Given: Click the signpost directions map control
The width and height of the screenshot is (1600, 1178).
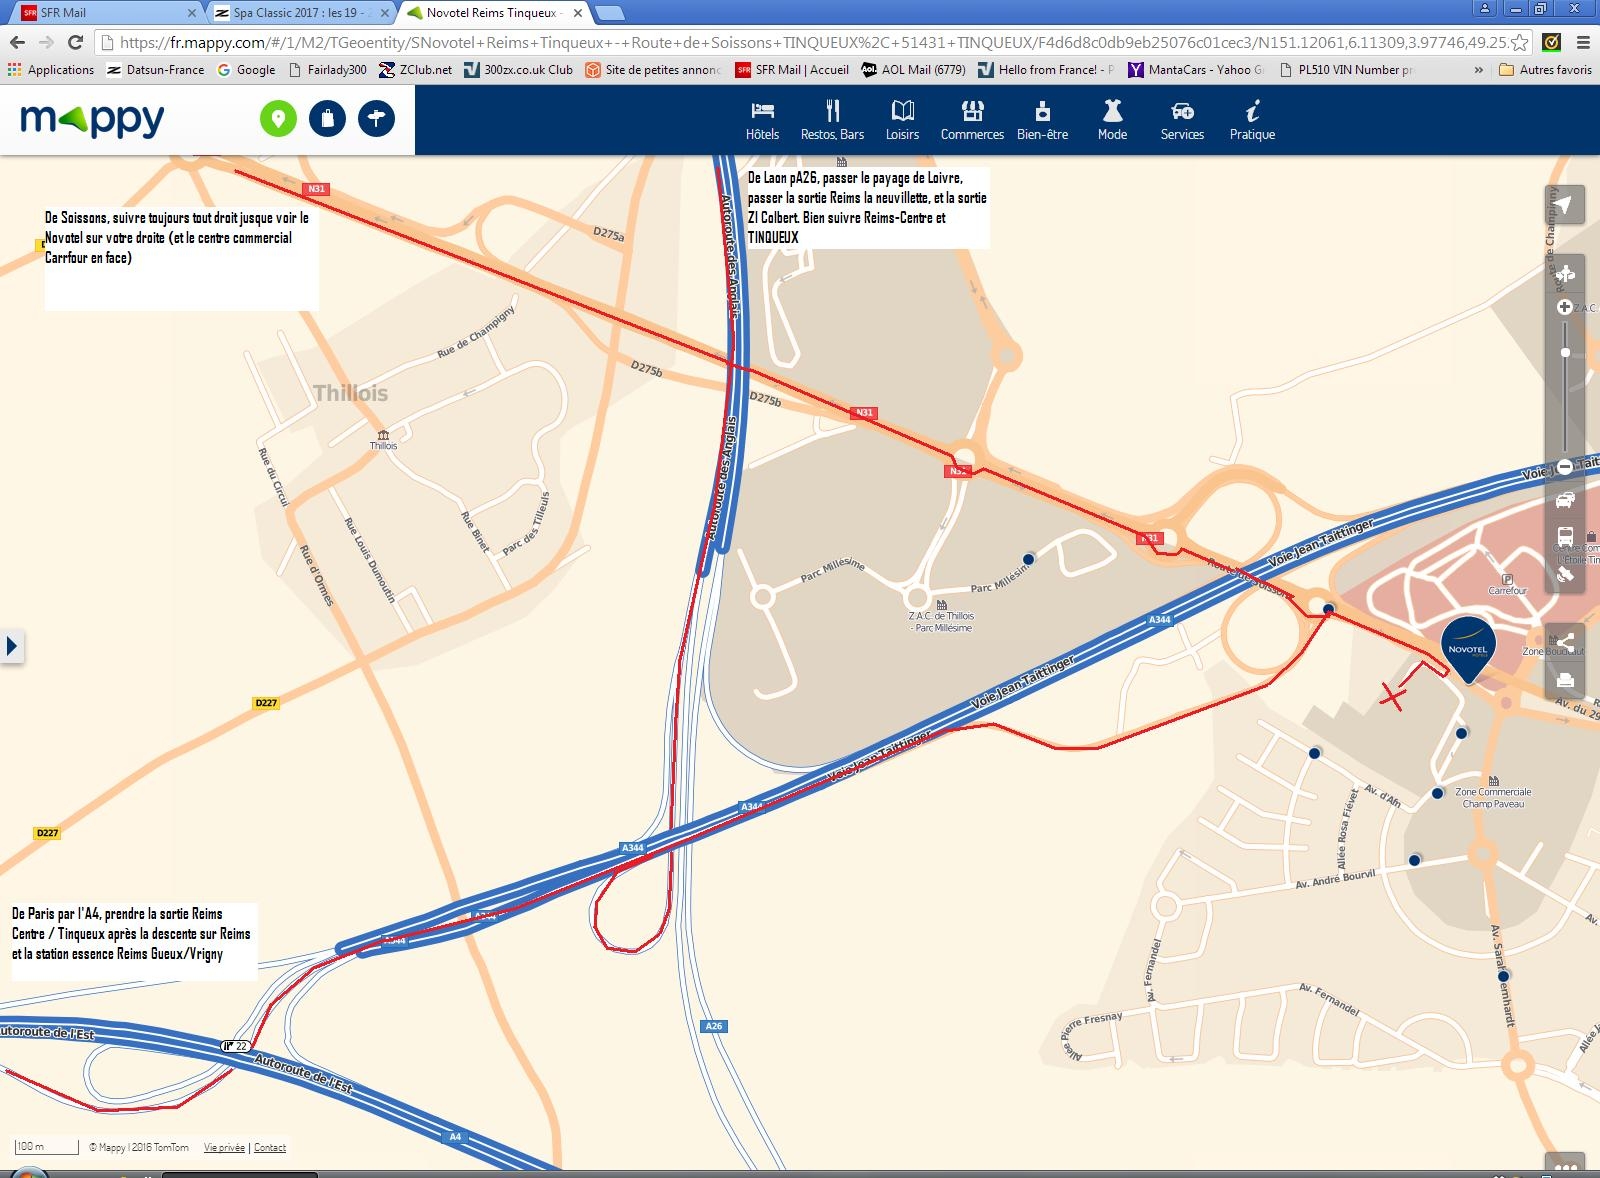Looking at the screenshot, I should 1565,272.
